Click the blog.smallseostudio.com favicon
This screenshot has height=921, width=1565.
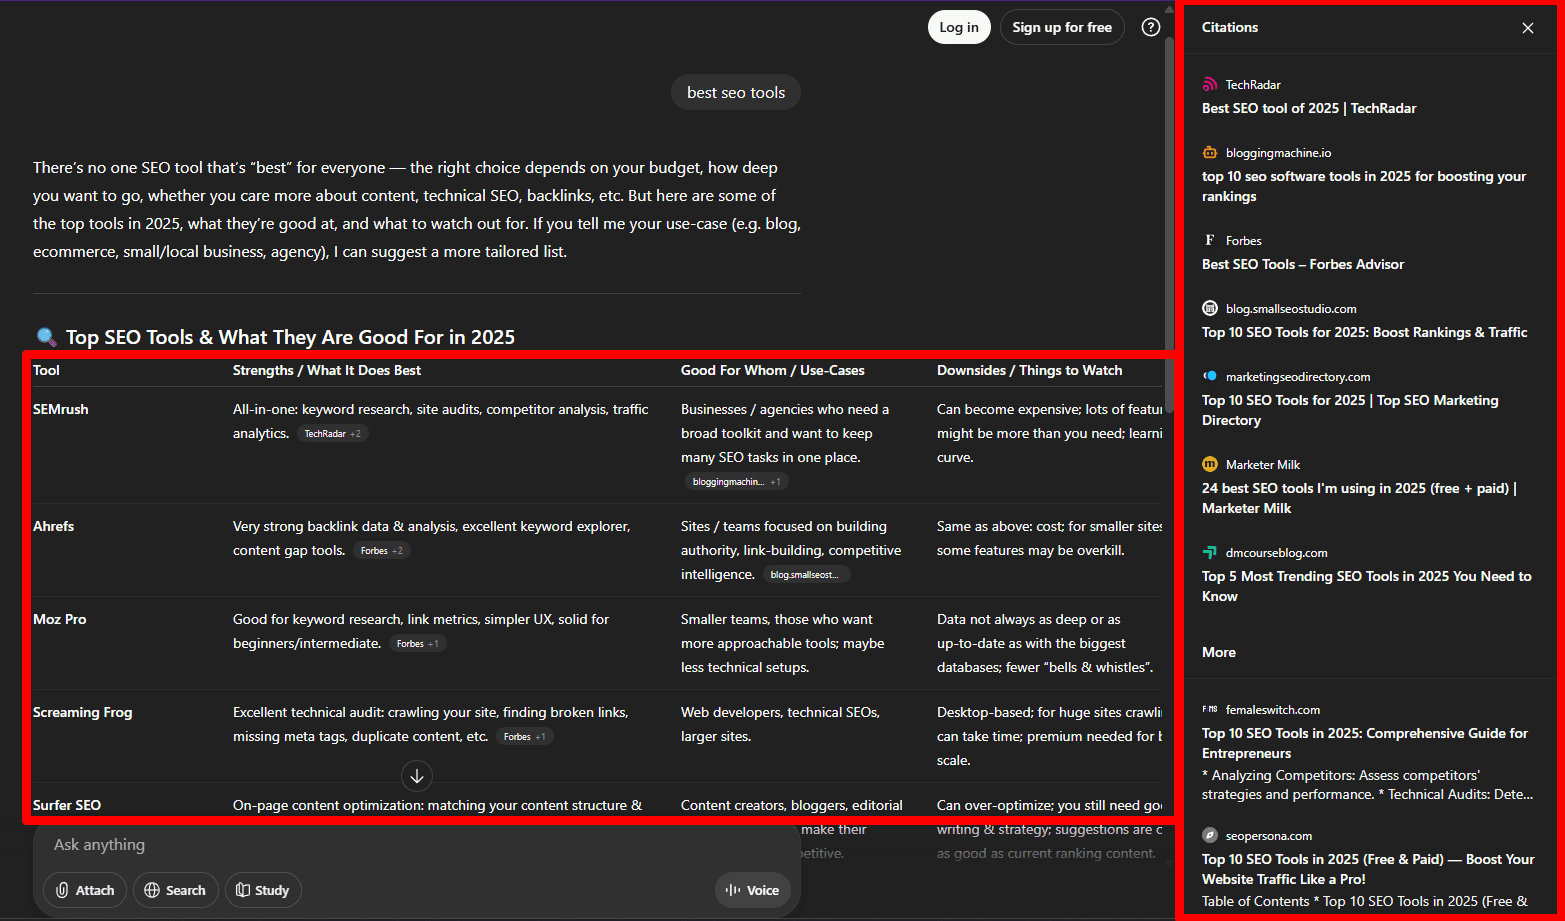(1210, 309)
